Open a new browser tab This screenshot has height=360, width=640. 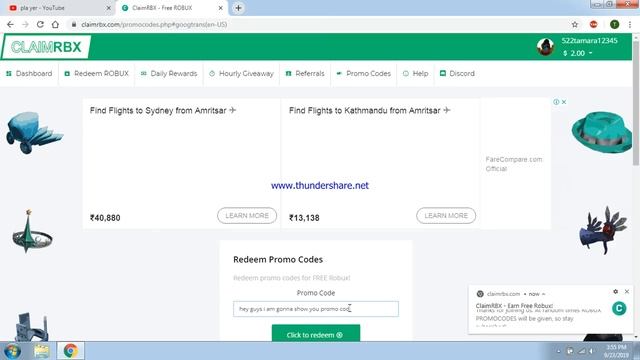238,8
